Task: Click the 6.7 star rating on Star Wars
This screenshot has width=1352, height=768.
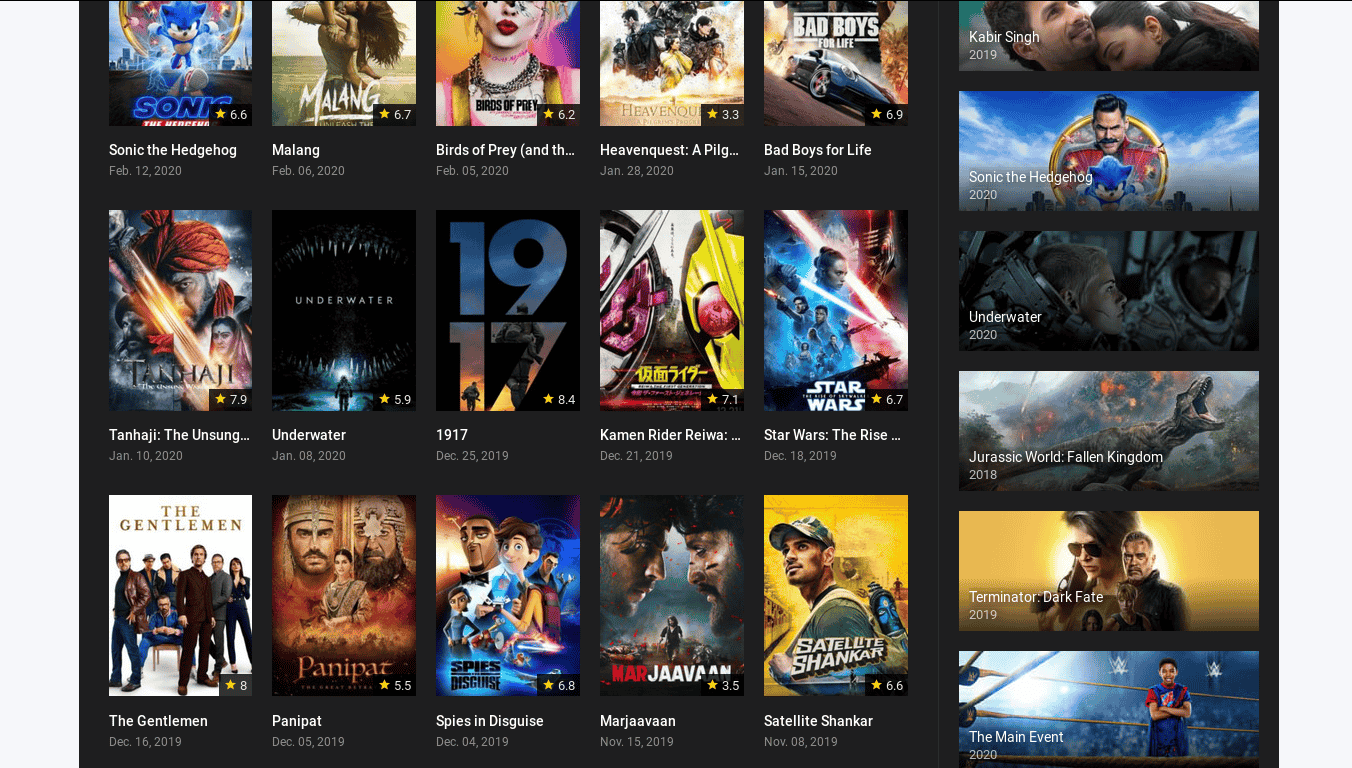Action: (x=887, y=399)
